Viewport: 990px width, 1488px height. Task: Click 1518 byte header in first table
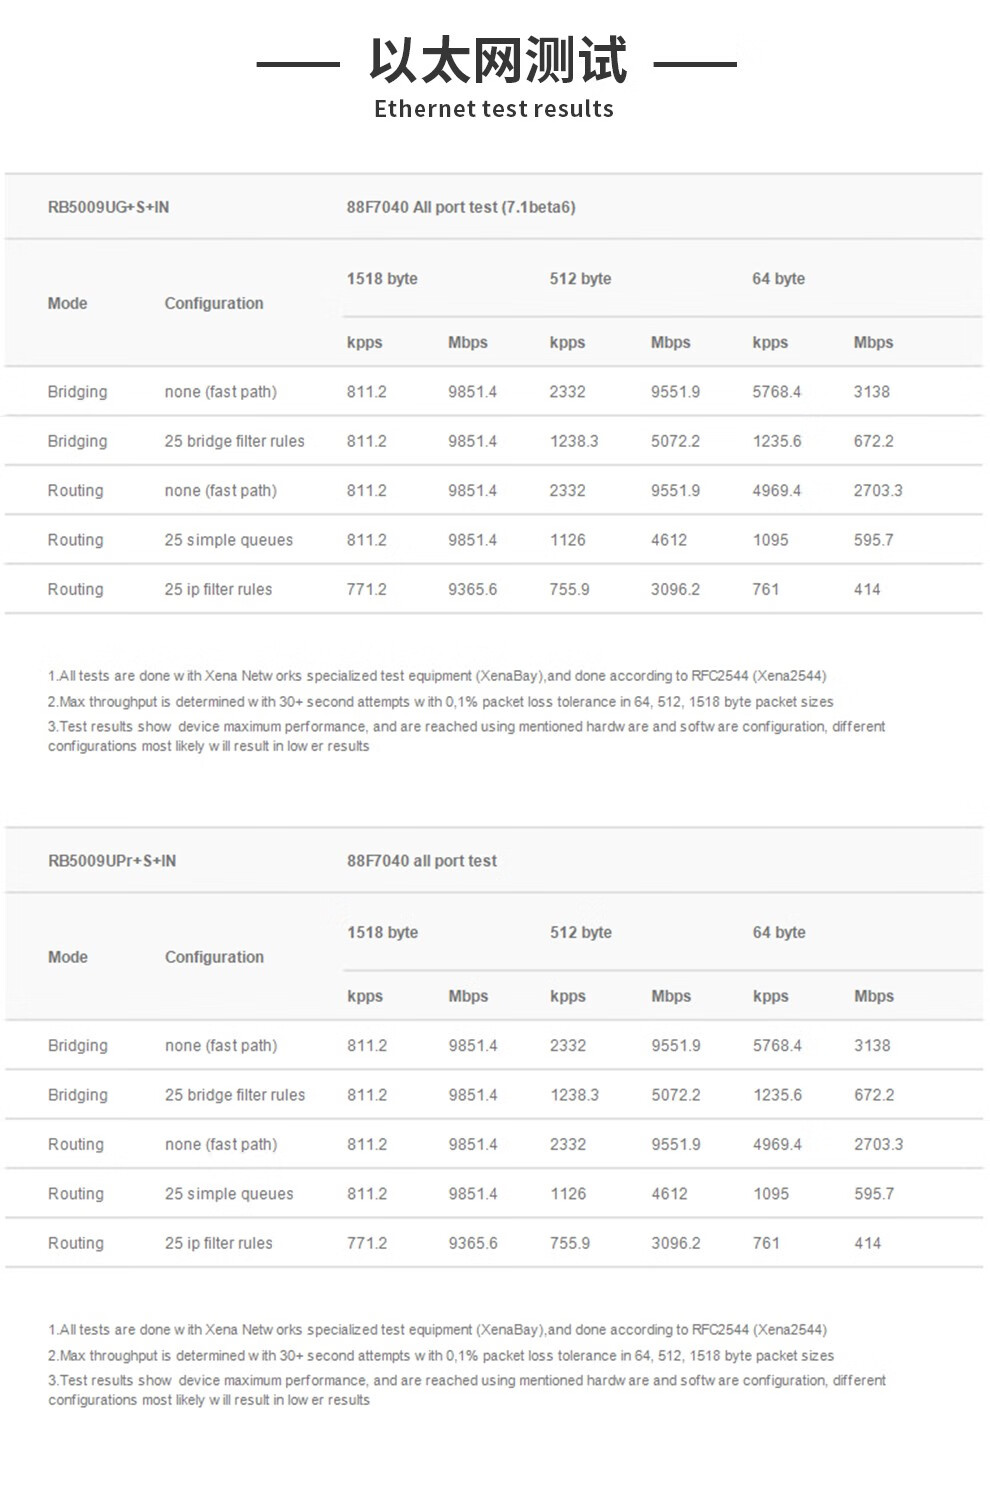382,279
